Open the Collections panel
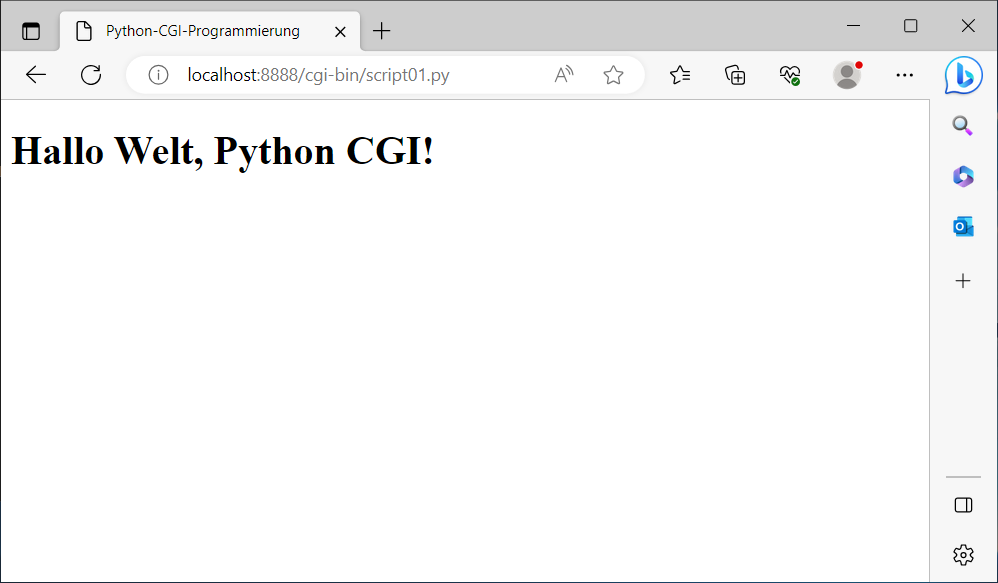This screenshot has width=998, height=583. tap(735, 75)
